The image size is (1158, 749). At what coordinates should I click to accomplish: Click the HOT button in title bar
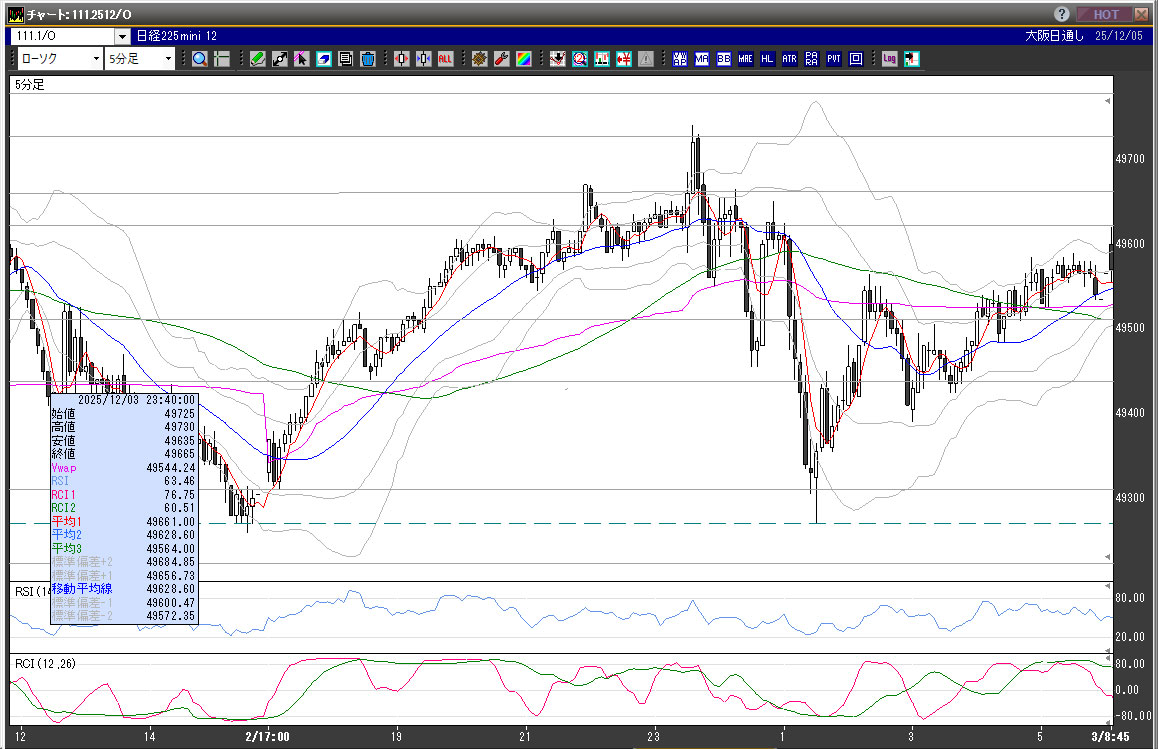tap(1105, 14)
